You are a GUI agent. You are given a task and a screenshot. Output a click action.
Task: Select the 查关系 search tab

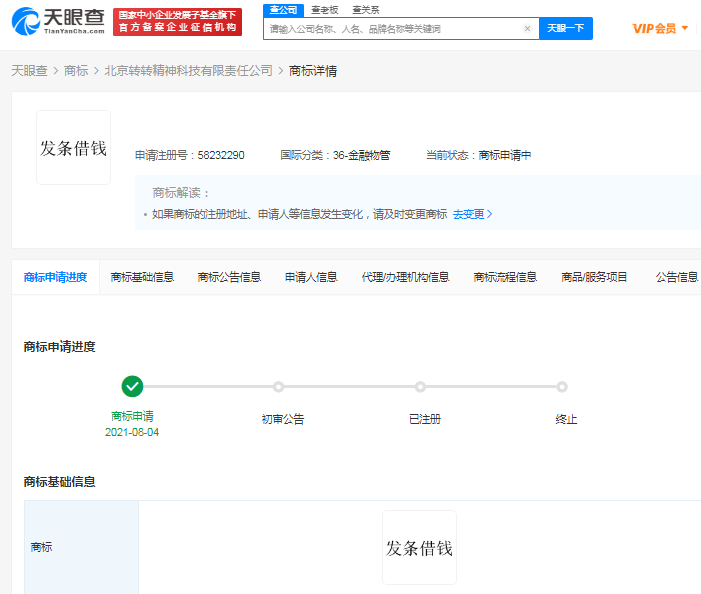coord(366,10)
